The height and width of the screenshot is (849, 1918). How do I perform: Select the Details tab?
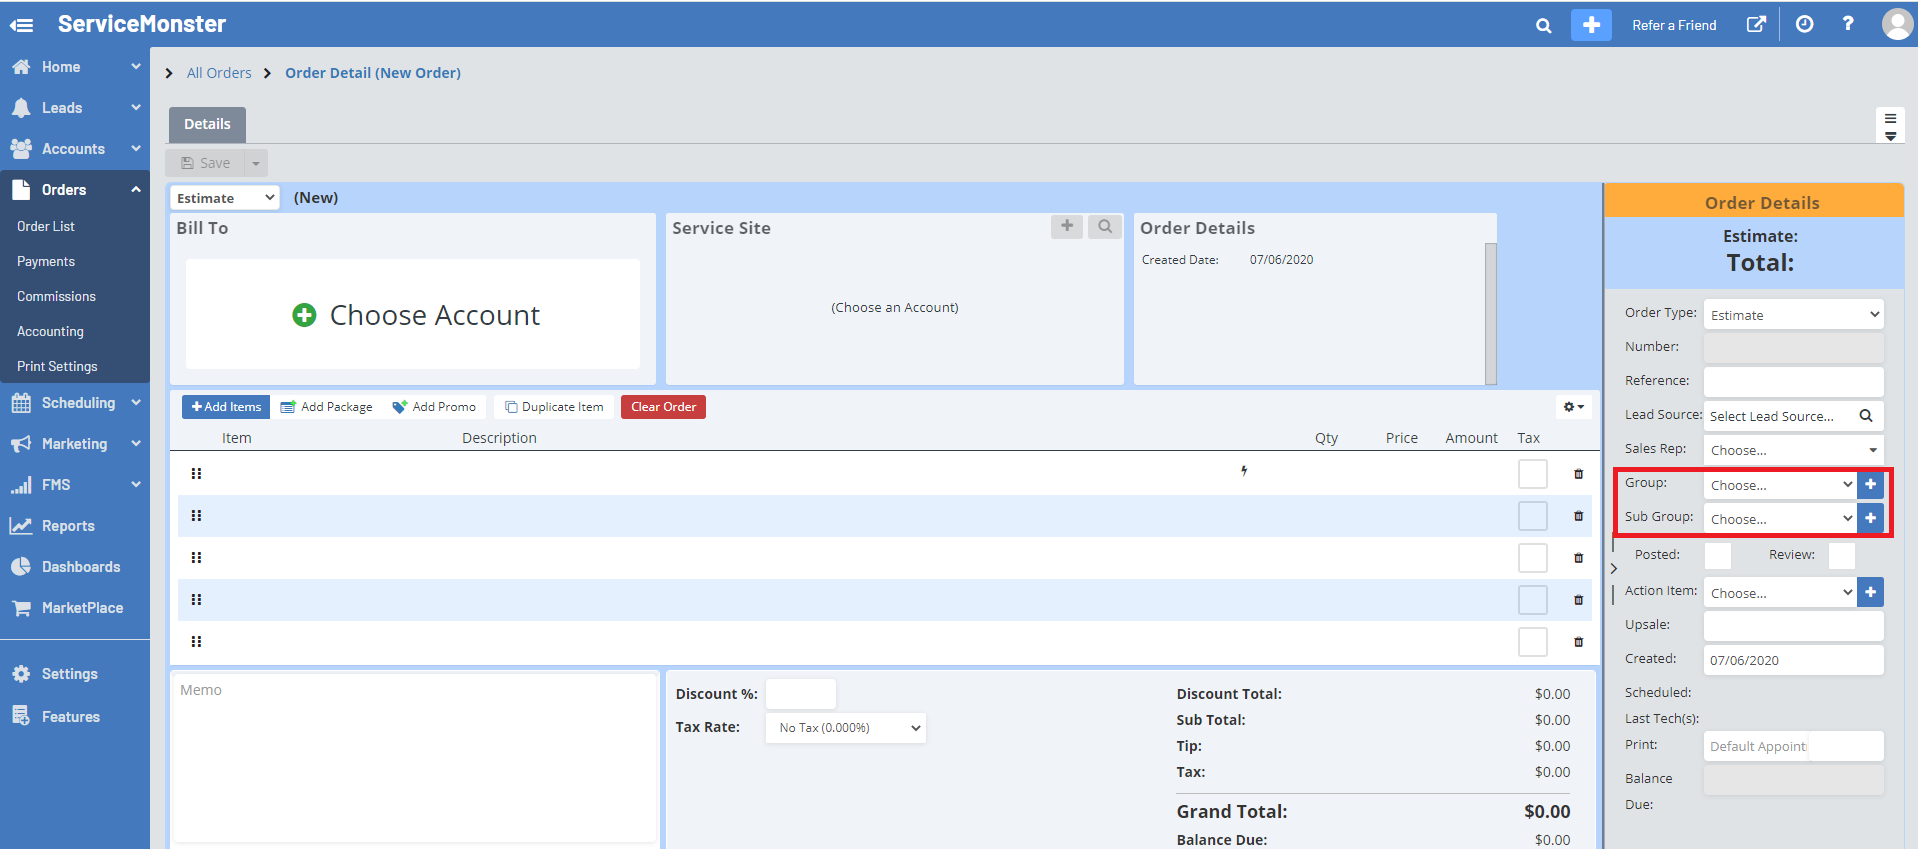(207, 124)
